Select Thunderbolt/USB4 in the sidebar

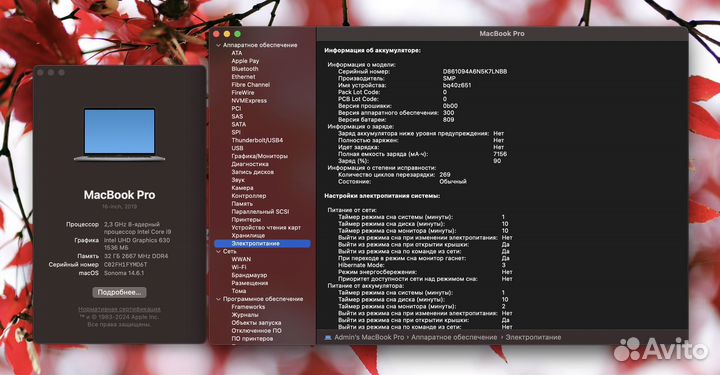click(257, 140)
